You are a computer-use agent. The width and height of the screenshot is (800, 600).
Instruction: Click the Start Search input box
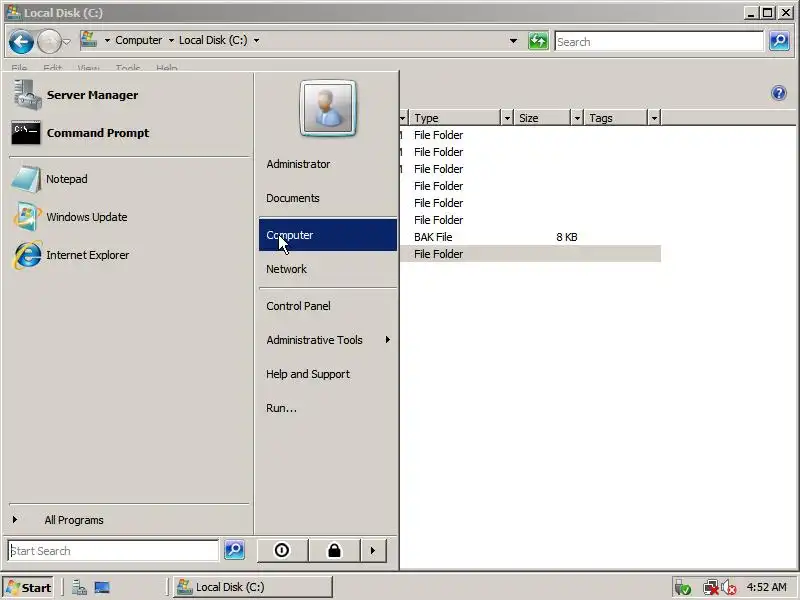tap(113, 551)
